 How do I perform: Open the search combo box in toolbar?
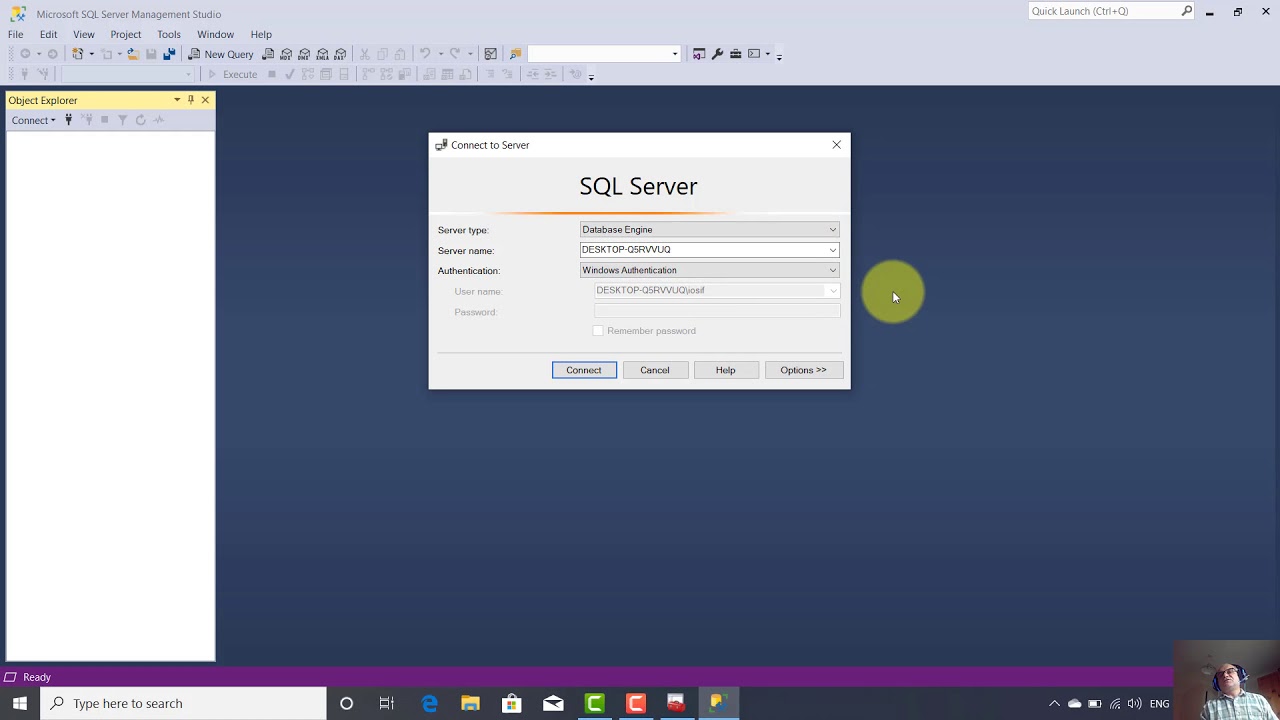tap(604, 54)
